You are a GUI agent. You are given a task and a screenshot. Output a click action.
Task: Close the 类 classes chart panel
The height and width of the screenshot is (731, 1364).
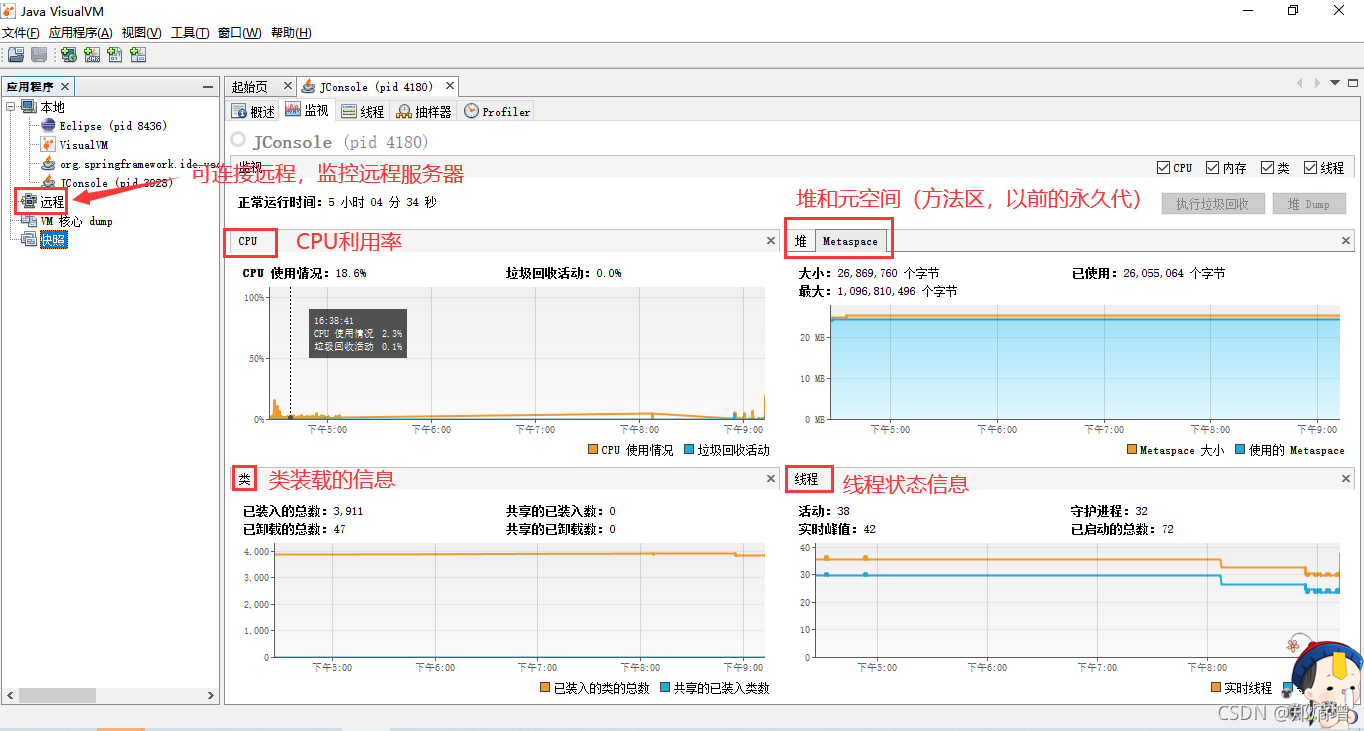[771, 479]
